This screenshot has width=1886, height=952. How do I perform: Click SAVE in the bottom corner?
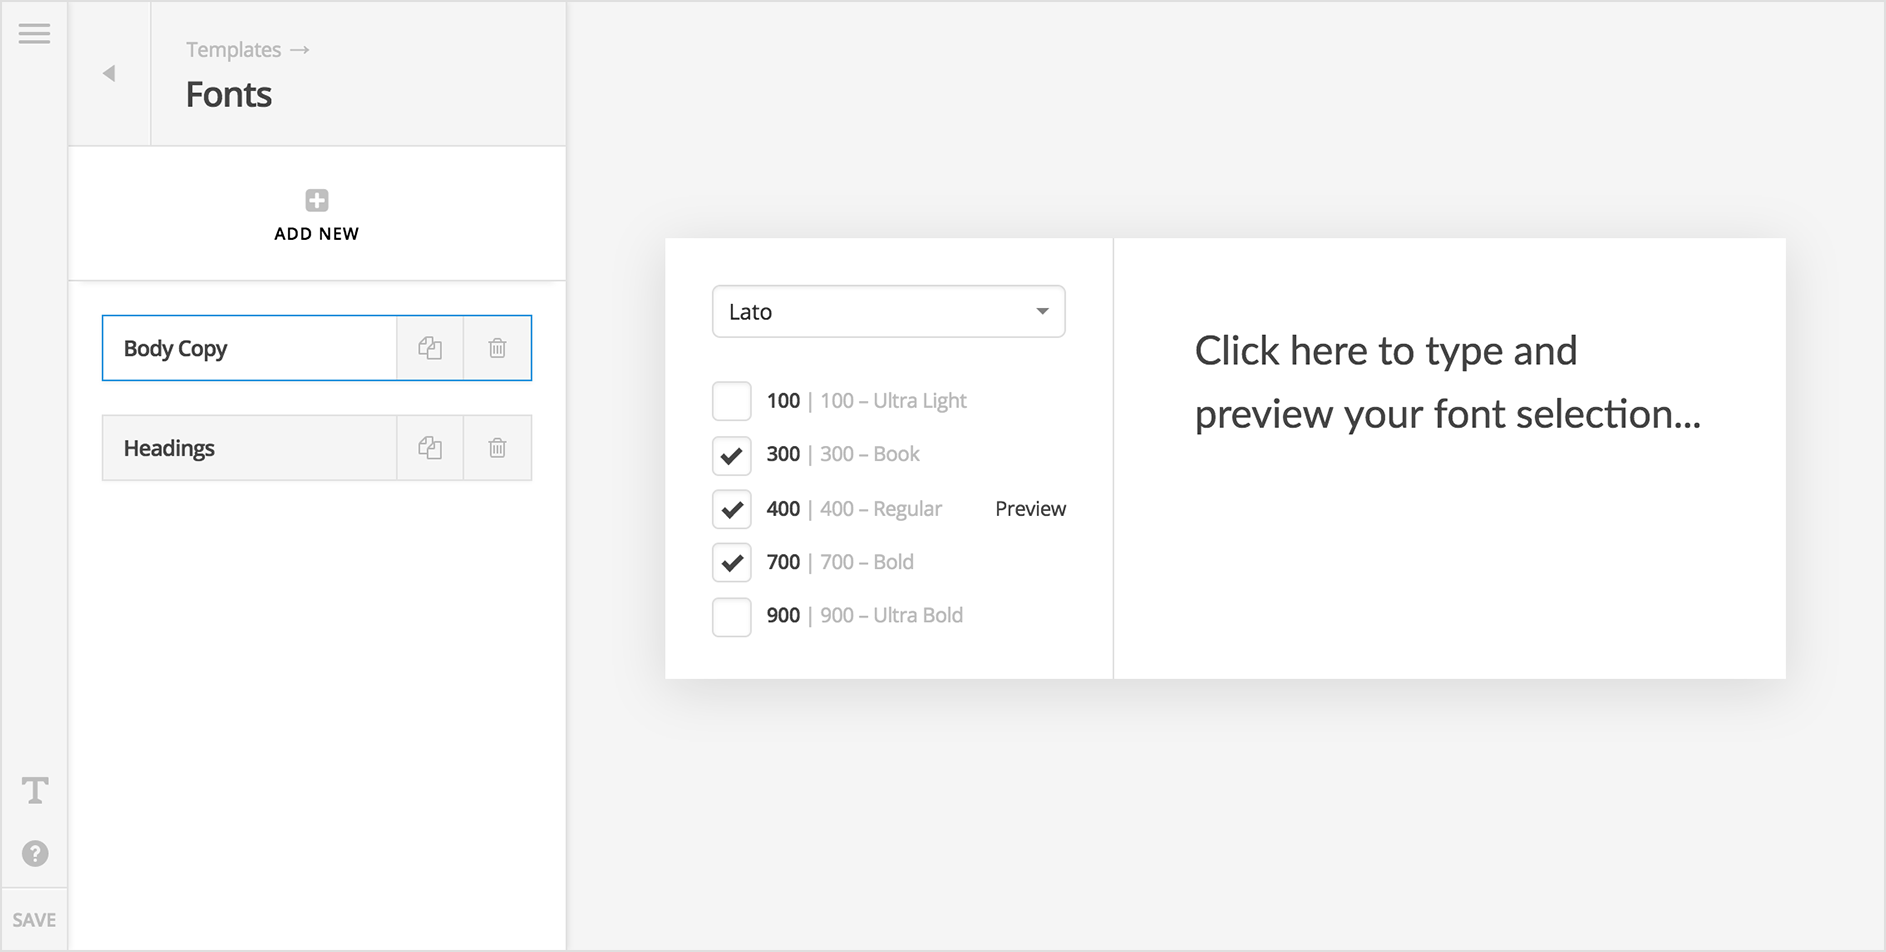click(x=35, y=918)
